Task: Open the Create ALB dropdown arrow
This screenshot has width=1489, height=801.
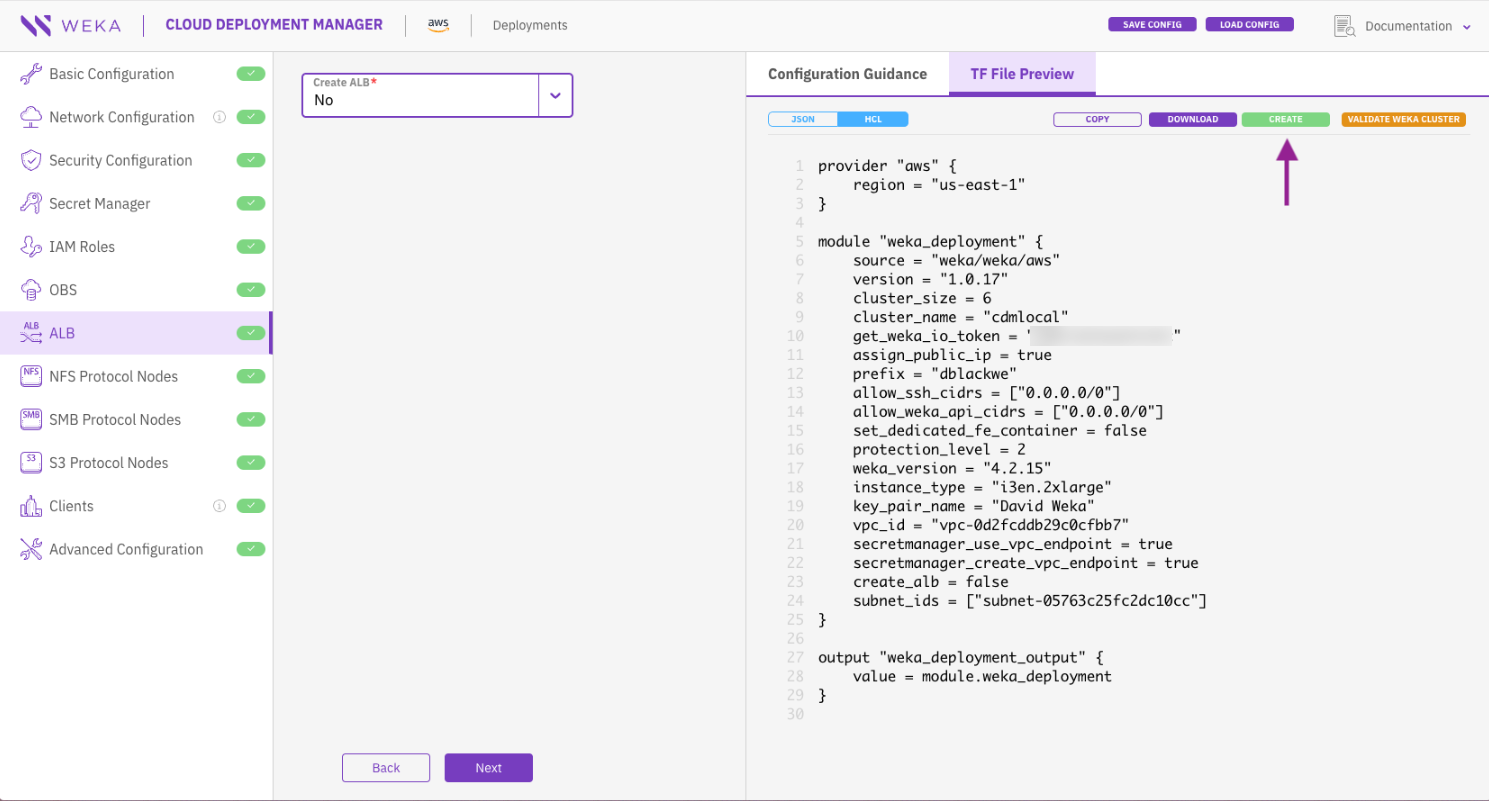Action: 555,96
